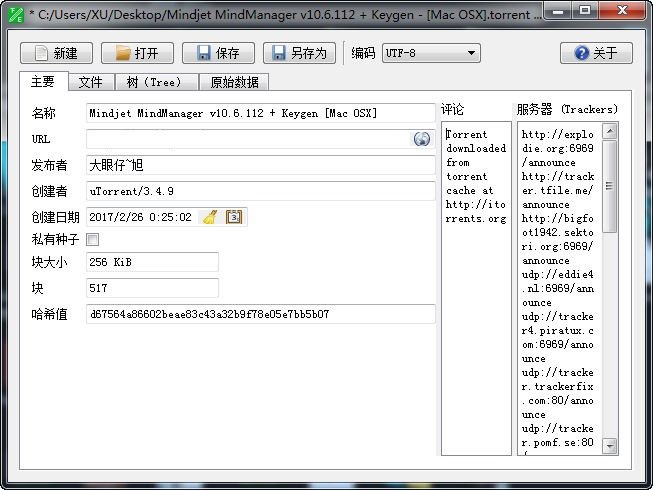Click the 块大小 256 KiB field

click(152, 262)
